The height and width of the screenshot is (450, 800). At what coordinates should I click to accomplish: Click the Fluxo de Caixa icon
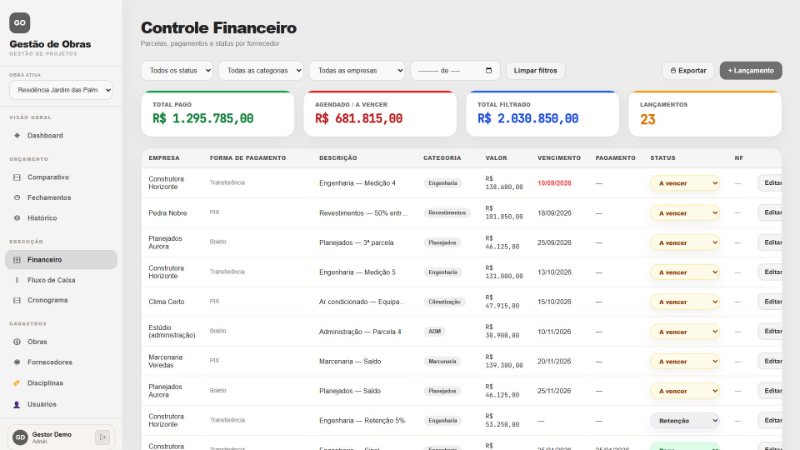coord(17,280)
